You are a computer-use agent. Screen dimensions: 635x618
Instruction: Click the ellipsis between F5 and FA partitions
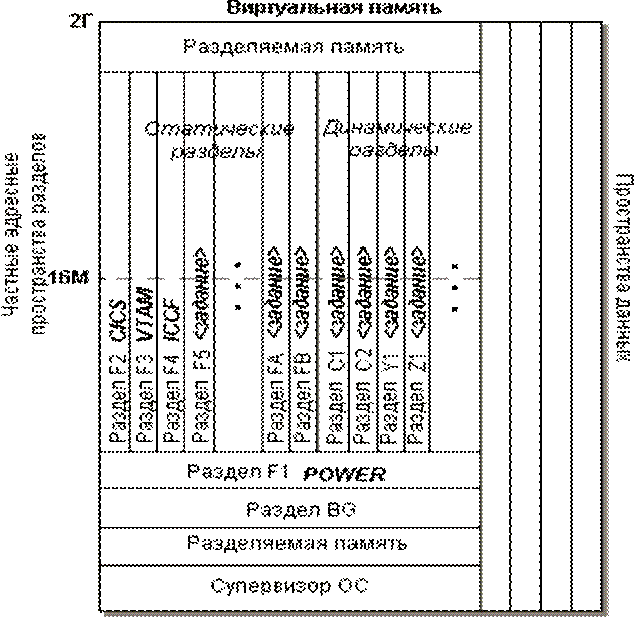(x=238, y=286)
